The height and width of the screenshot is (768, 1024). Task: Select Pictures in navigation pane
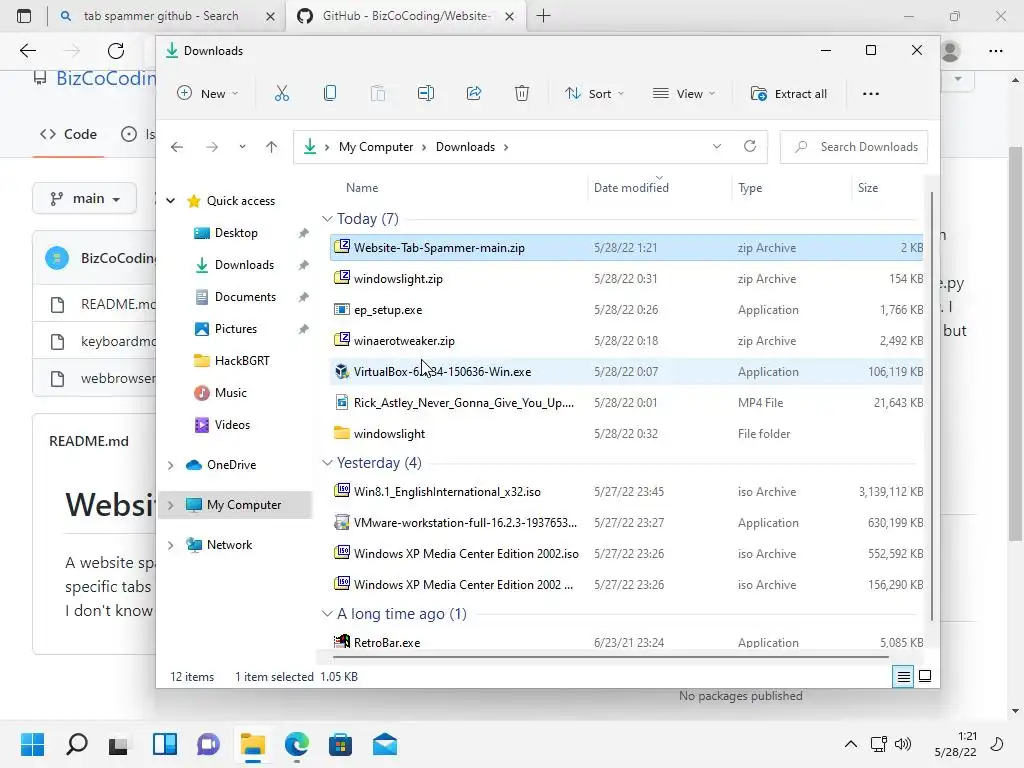[236, 329]
